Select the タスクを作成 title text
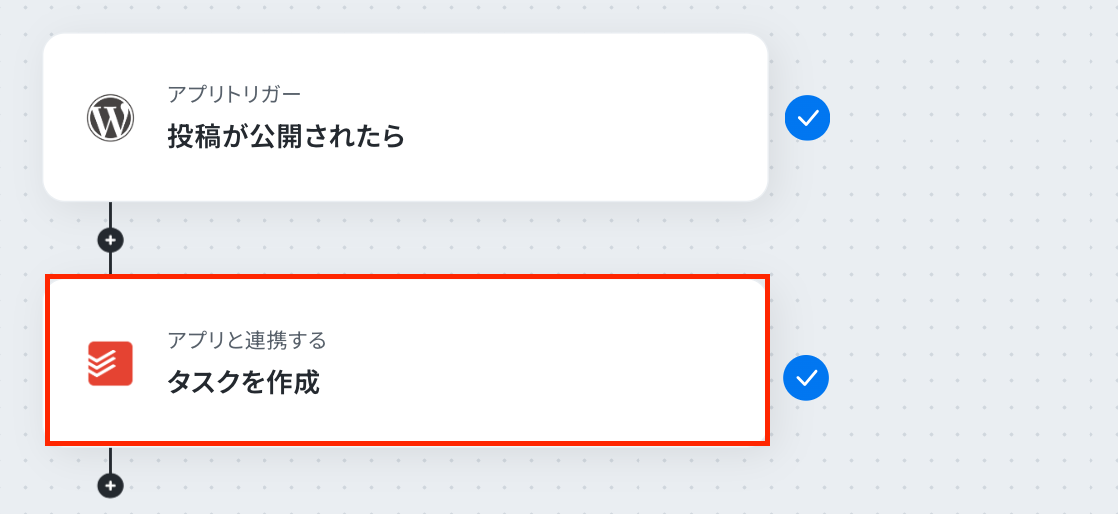The image size is (1118, 514). pos(243,383)
